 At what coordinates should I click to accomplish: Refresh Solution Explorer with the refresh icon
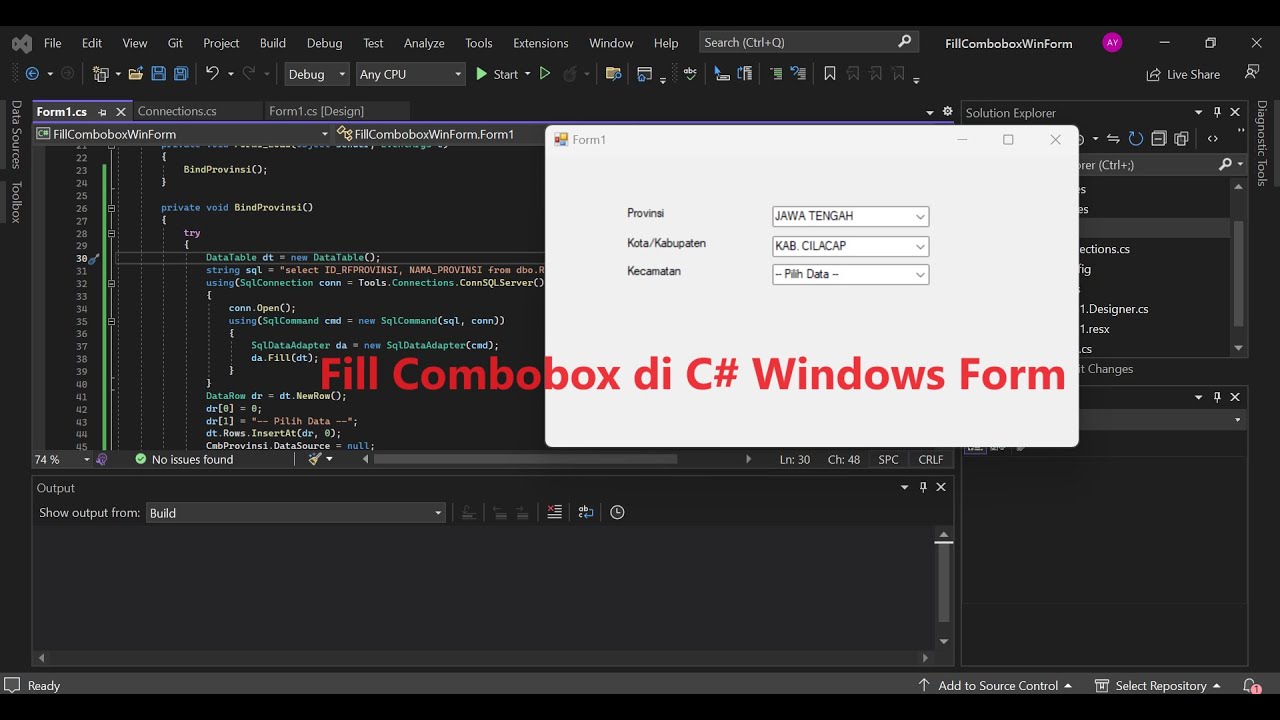[x=1136, y=139]
